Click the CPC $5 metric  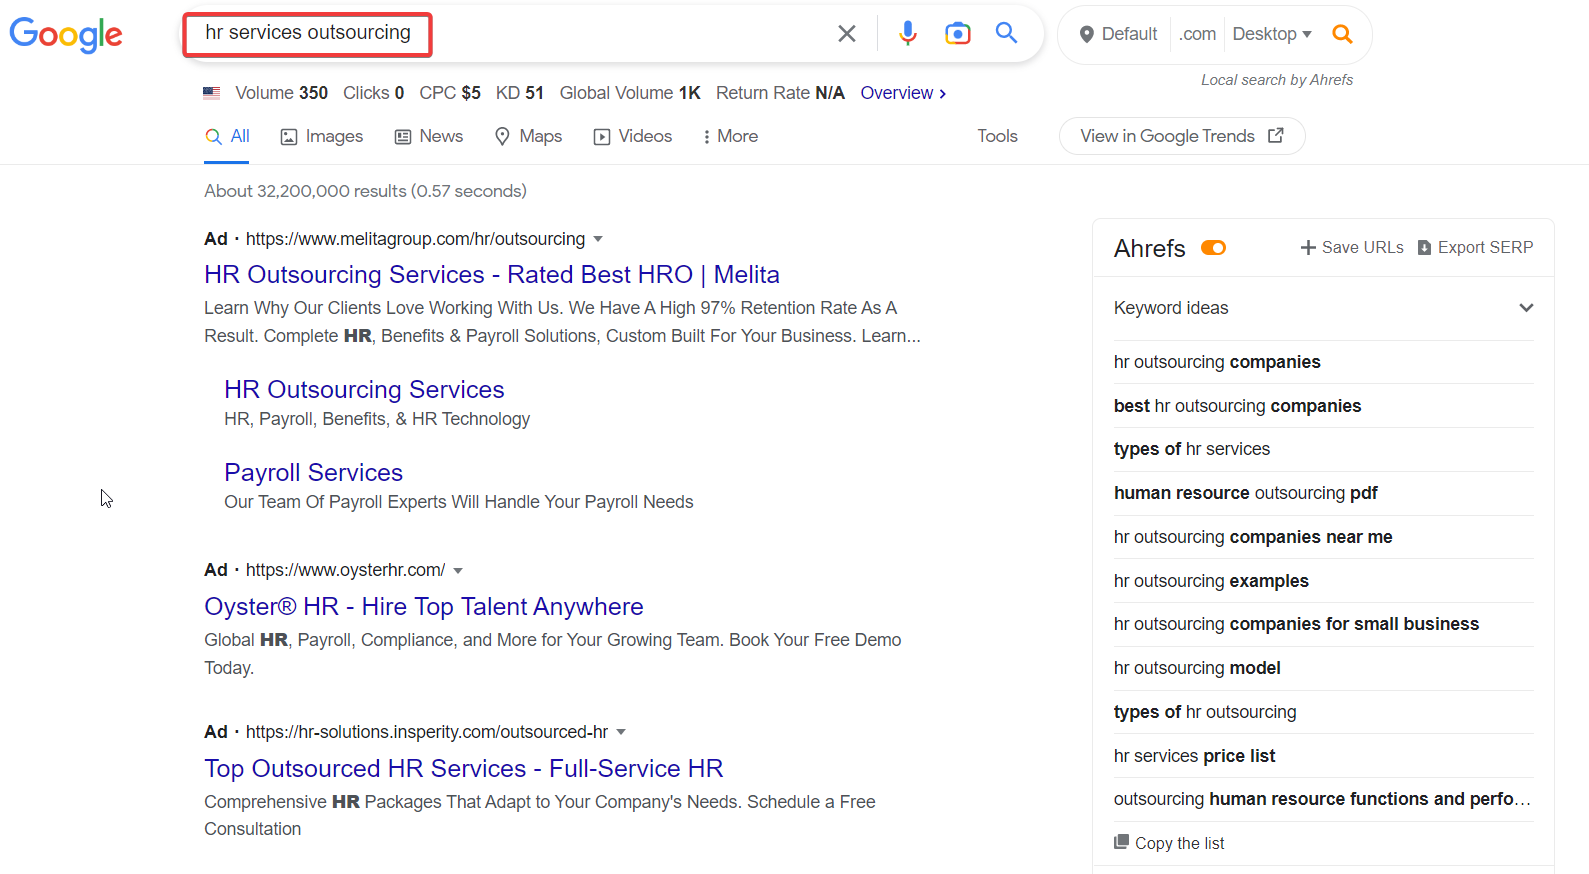(x=450, y=93)
